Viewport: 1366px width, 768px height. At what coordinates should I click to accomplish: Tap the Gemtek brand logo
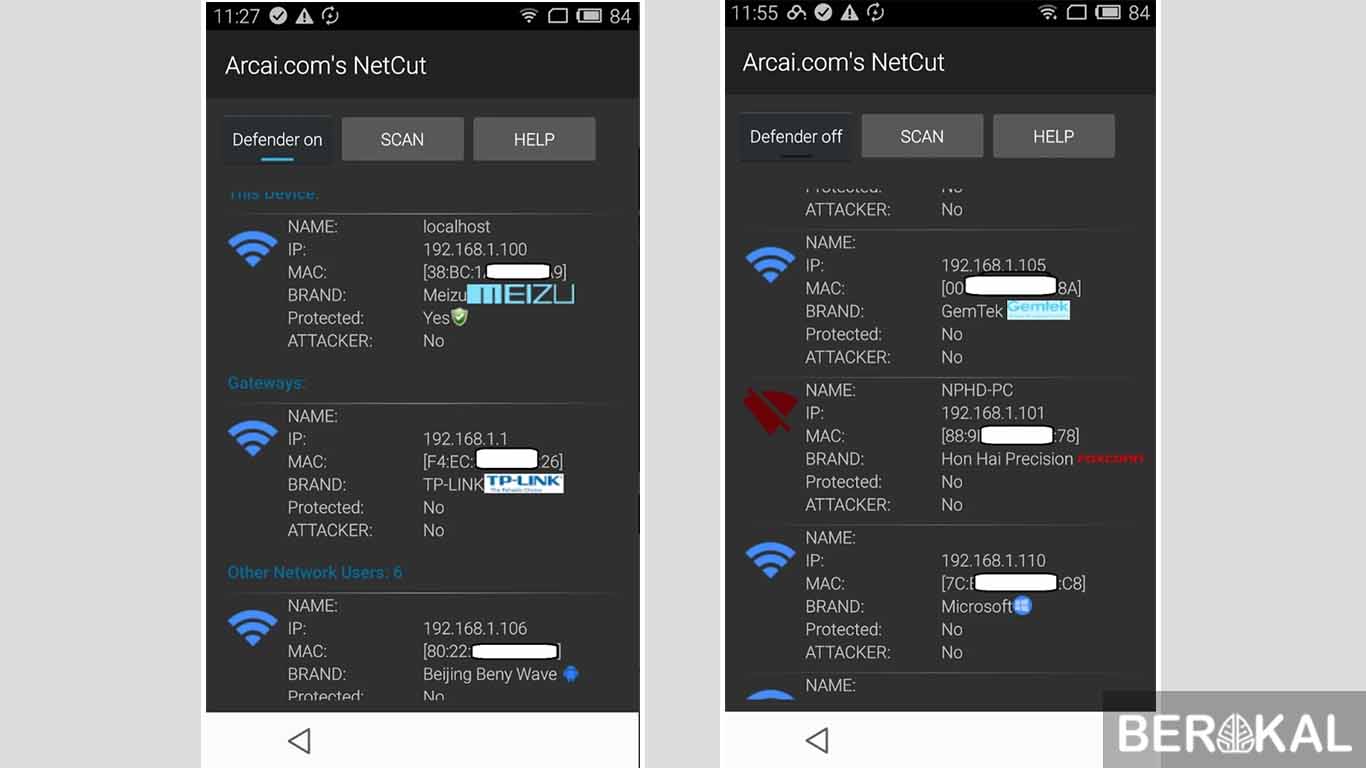coord(1038,310)
